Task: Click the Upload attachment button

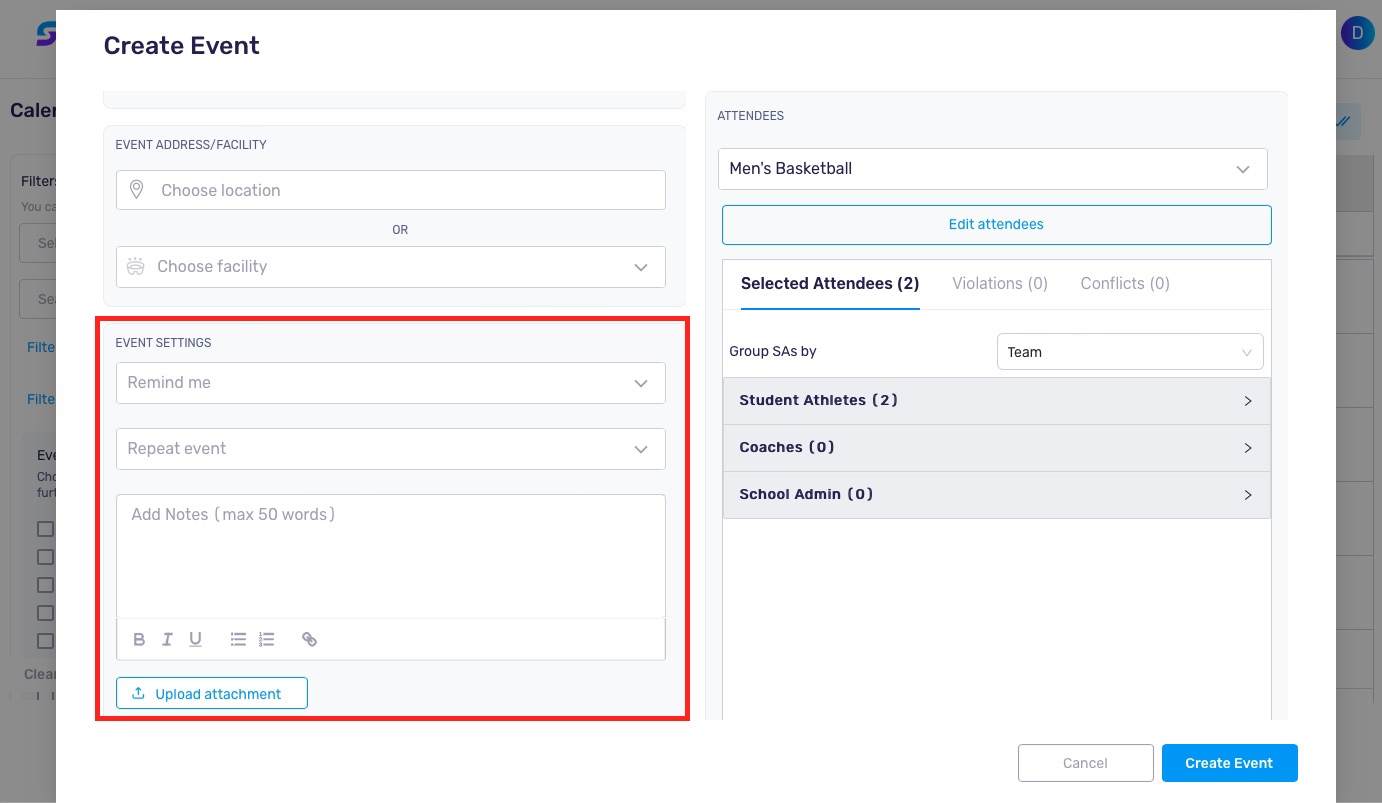Action: (x=212, y=693)
